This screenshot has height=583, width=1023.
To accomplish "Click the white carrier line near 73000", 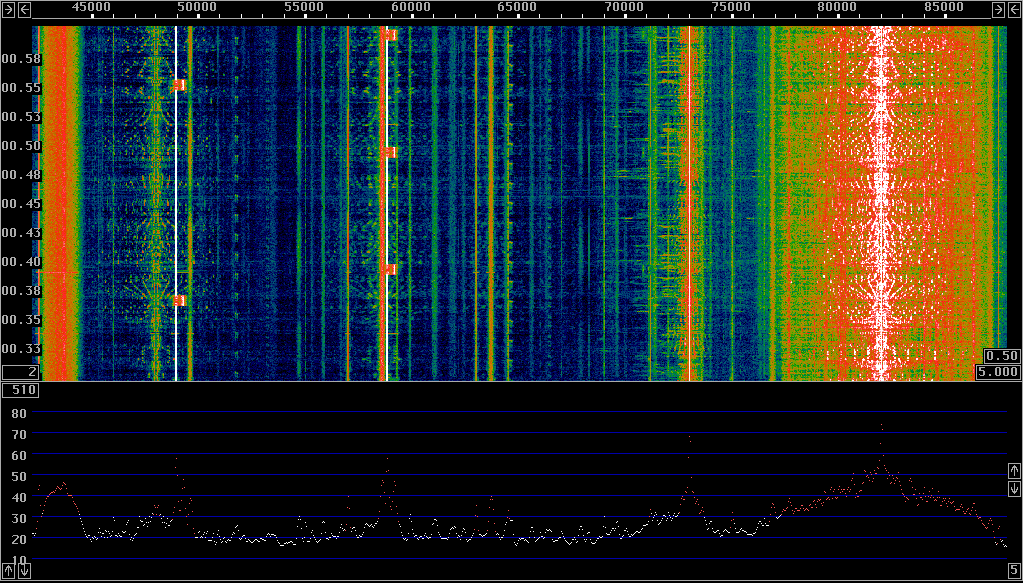I will (x=690, y=203).
